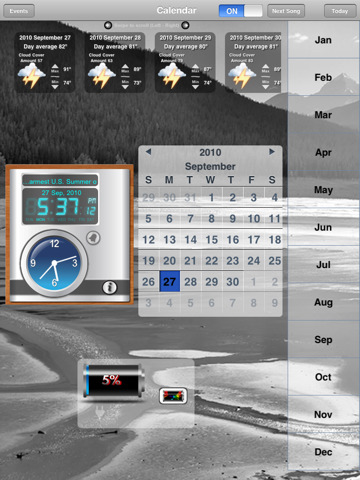This screenshot has width=360, height=480.
Task: Choose Sep from month sidebar
Action: pyautogui.click(x=323, y=339)
